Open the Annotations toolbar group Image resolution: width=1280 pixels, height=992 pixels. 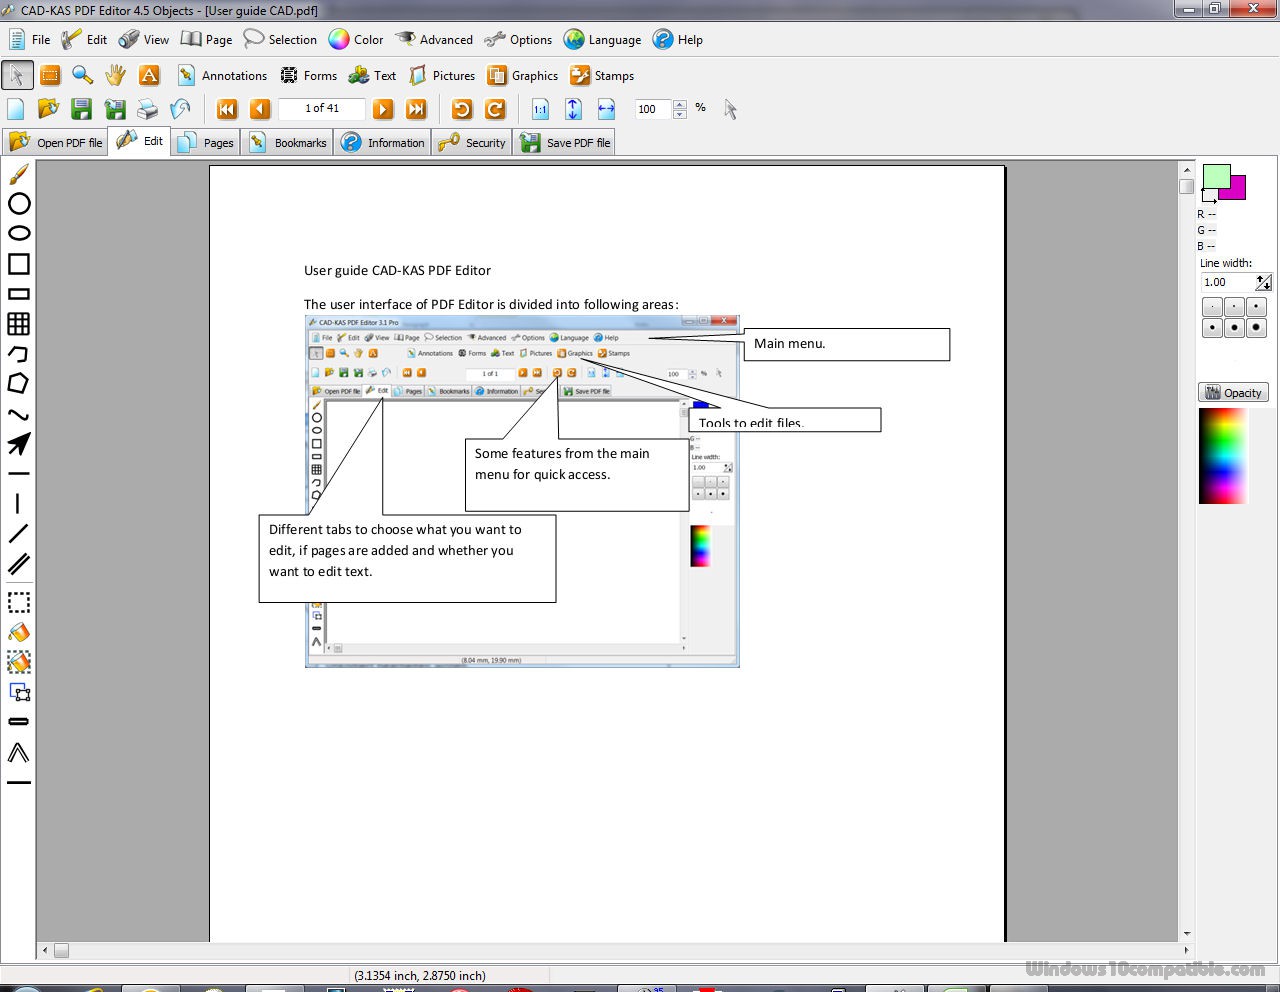point(222,76)
